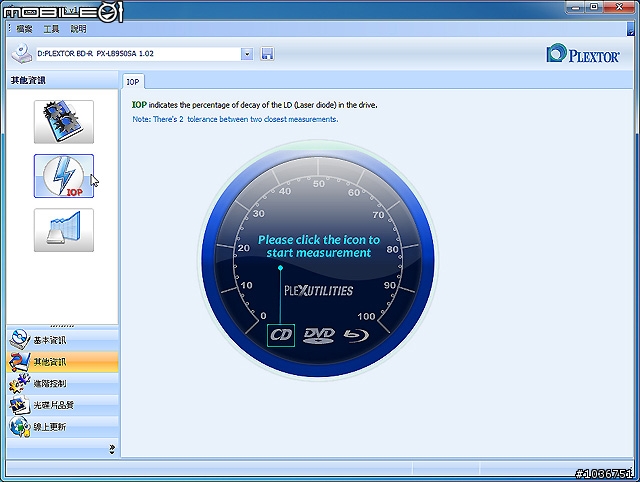Start DVD measurement on the gauge
The width and height of the screenshot is (640, 482).
(319, 335)
